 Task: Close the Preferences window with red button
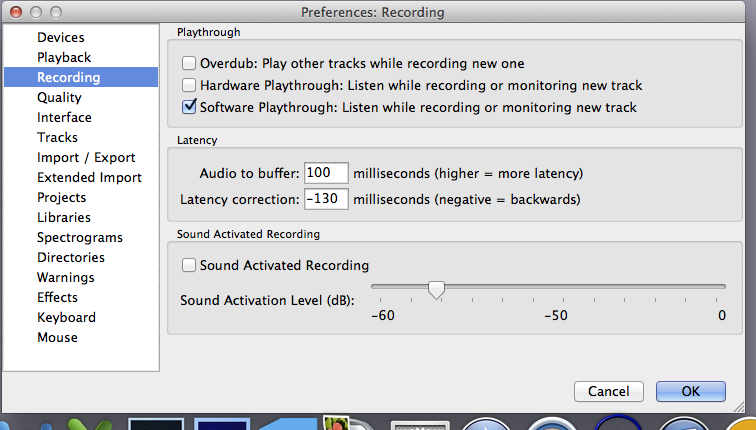point(16,12)
